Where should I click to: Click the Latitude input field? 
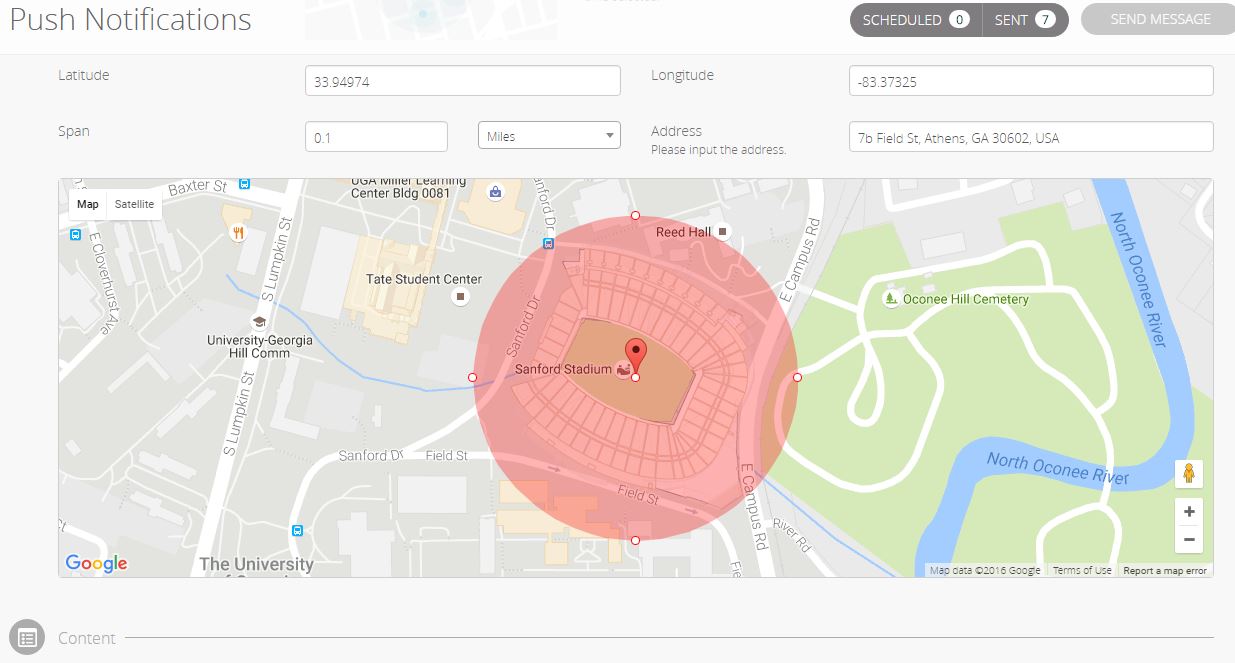(x=463, y=81)
